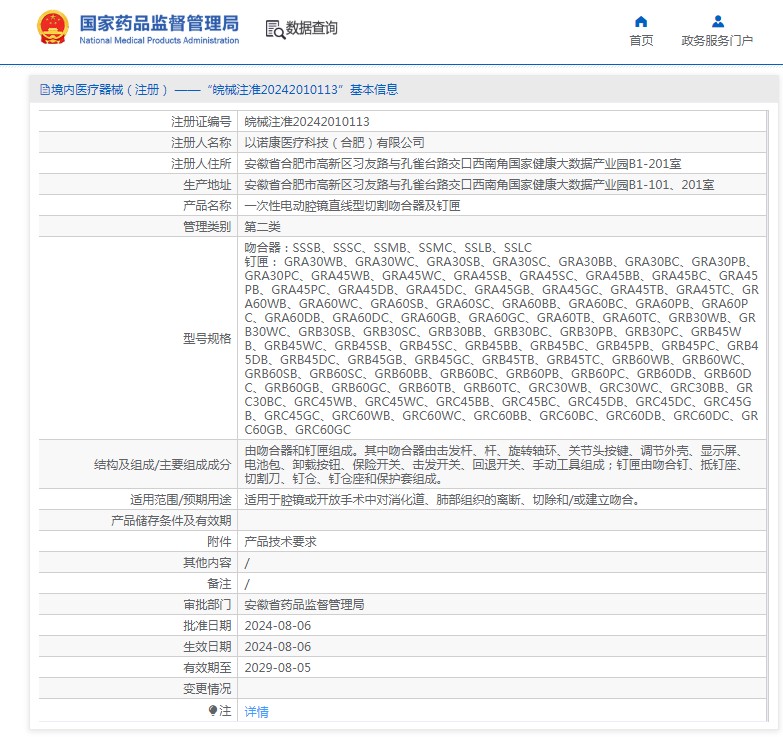Click the national emblem logo
The width and height of the screenshot is (783, 737).
pyautogui.click(x=52, y=27)
